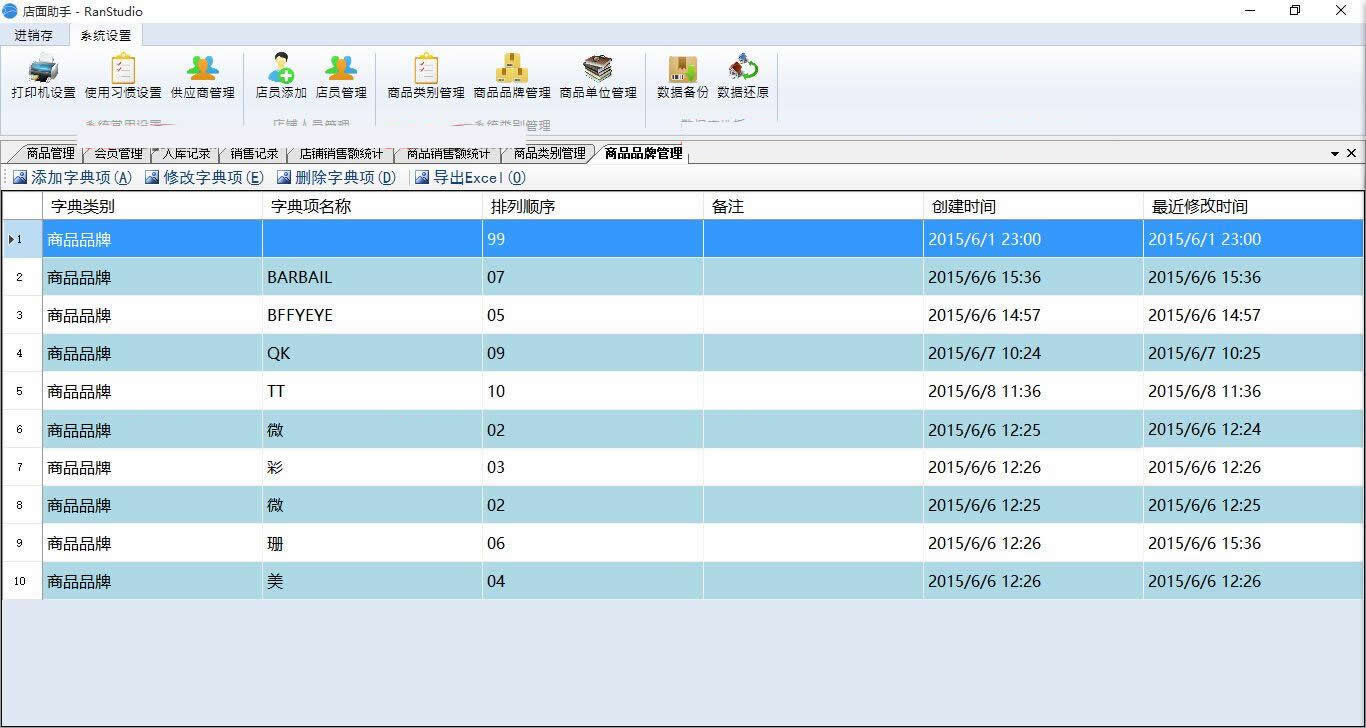Close the active document tab
The height and width of the screenshot is (728, 1366).
point(1352,154)
